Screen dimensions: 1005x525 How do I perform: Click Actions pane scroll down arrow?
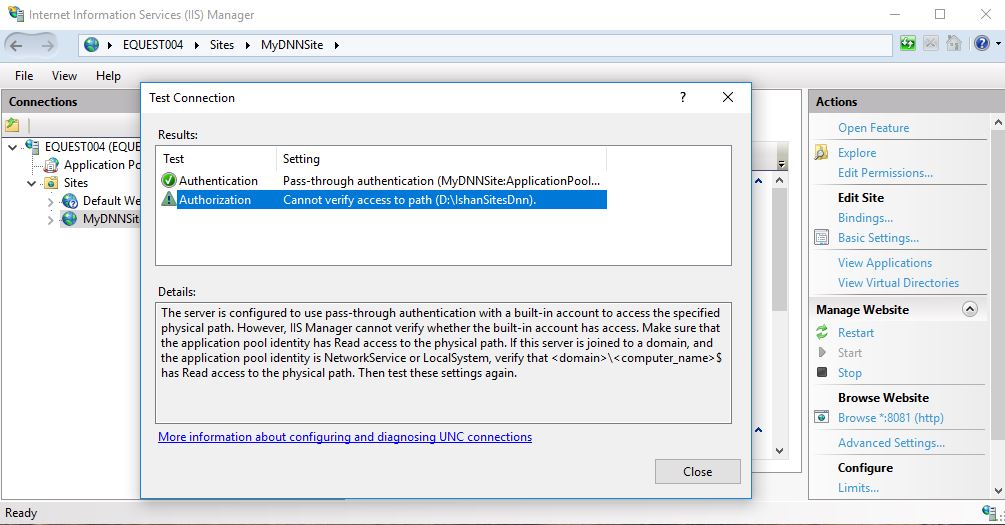click(998, 491)
